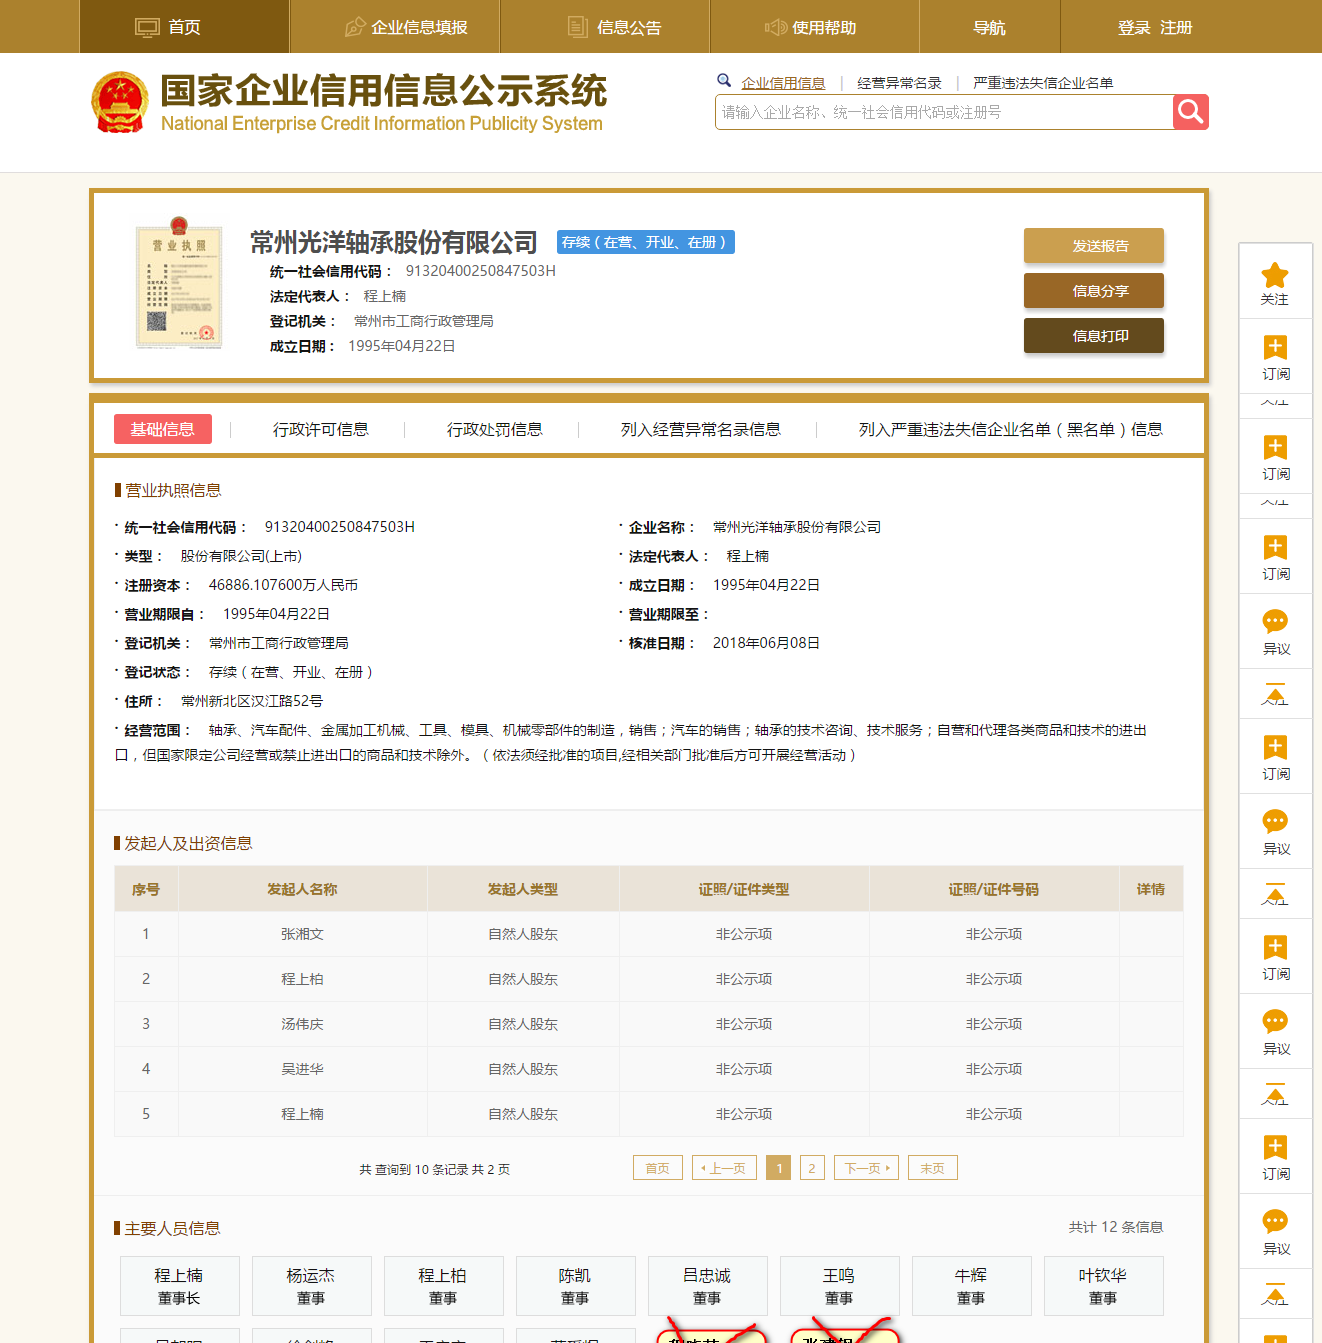Click the small magnifier beside 企业信用信息
1322x1343 pixels.
coord(724,80)
